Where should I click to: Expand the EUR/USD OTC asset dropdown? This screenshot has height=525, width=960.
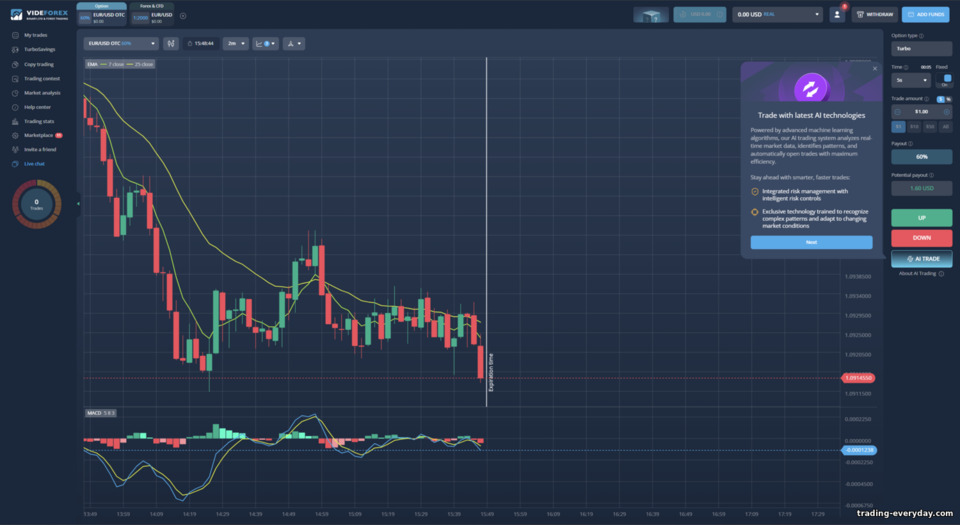point(121,43)
